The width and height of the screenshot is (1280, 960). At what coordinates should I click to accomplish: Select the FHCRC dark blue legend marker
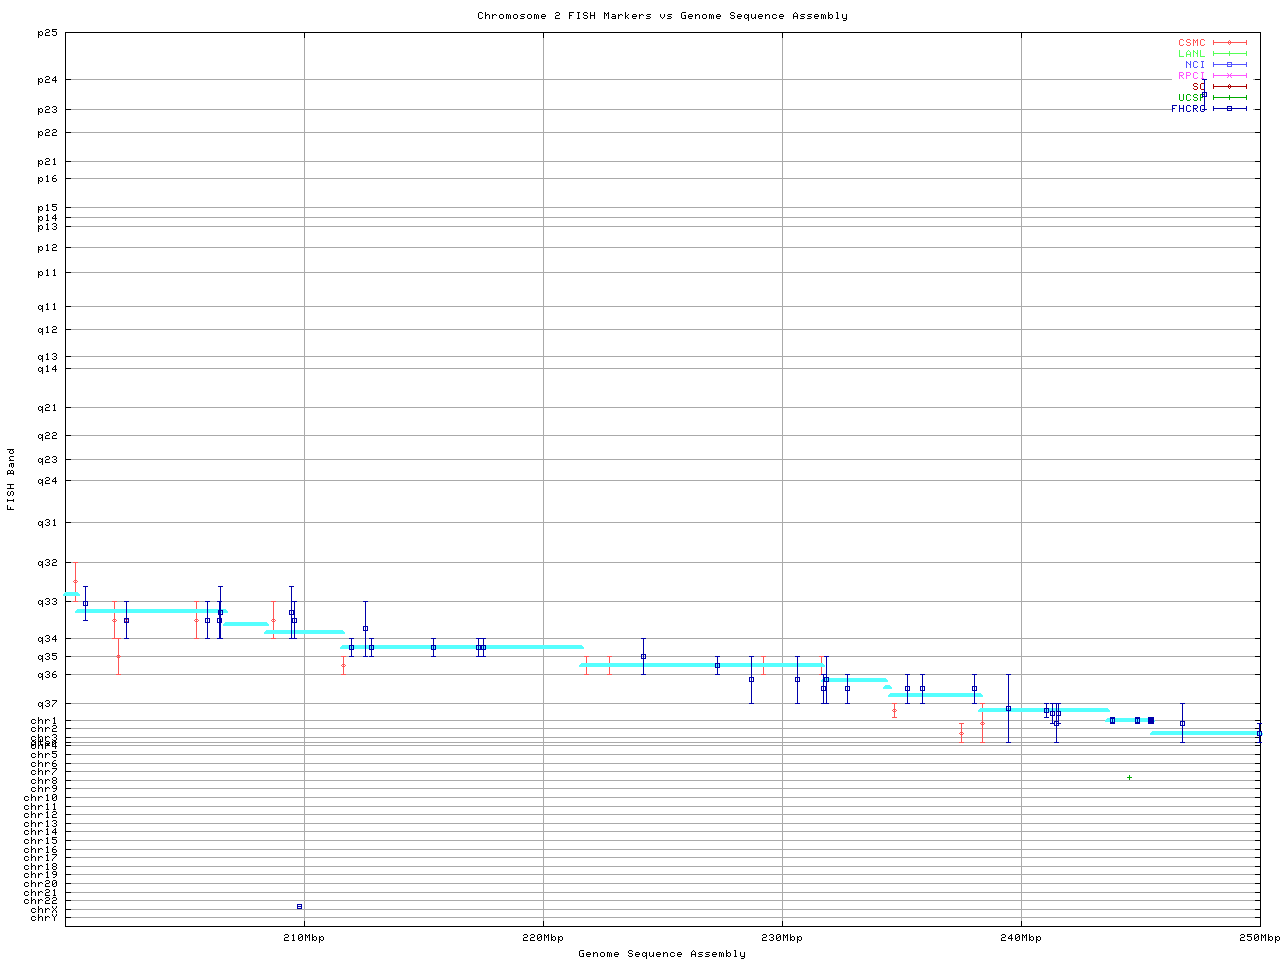tap(1229, 109)
